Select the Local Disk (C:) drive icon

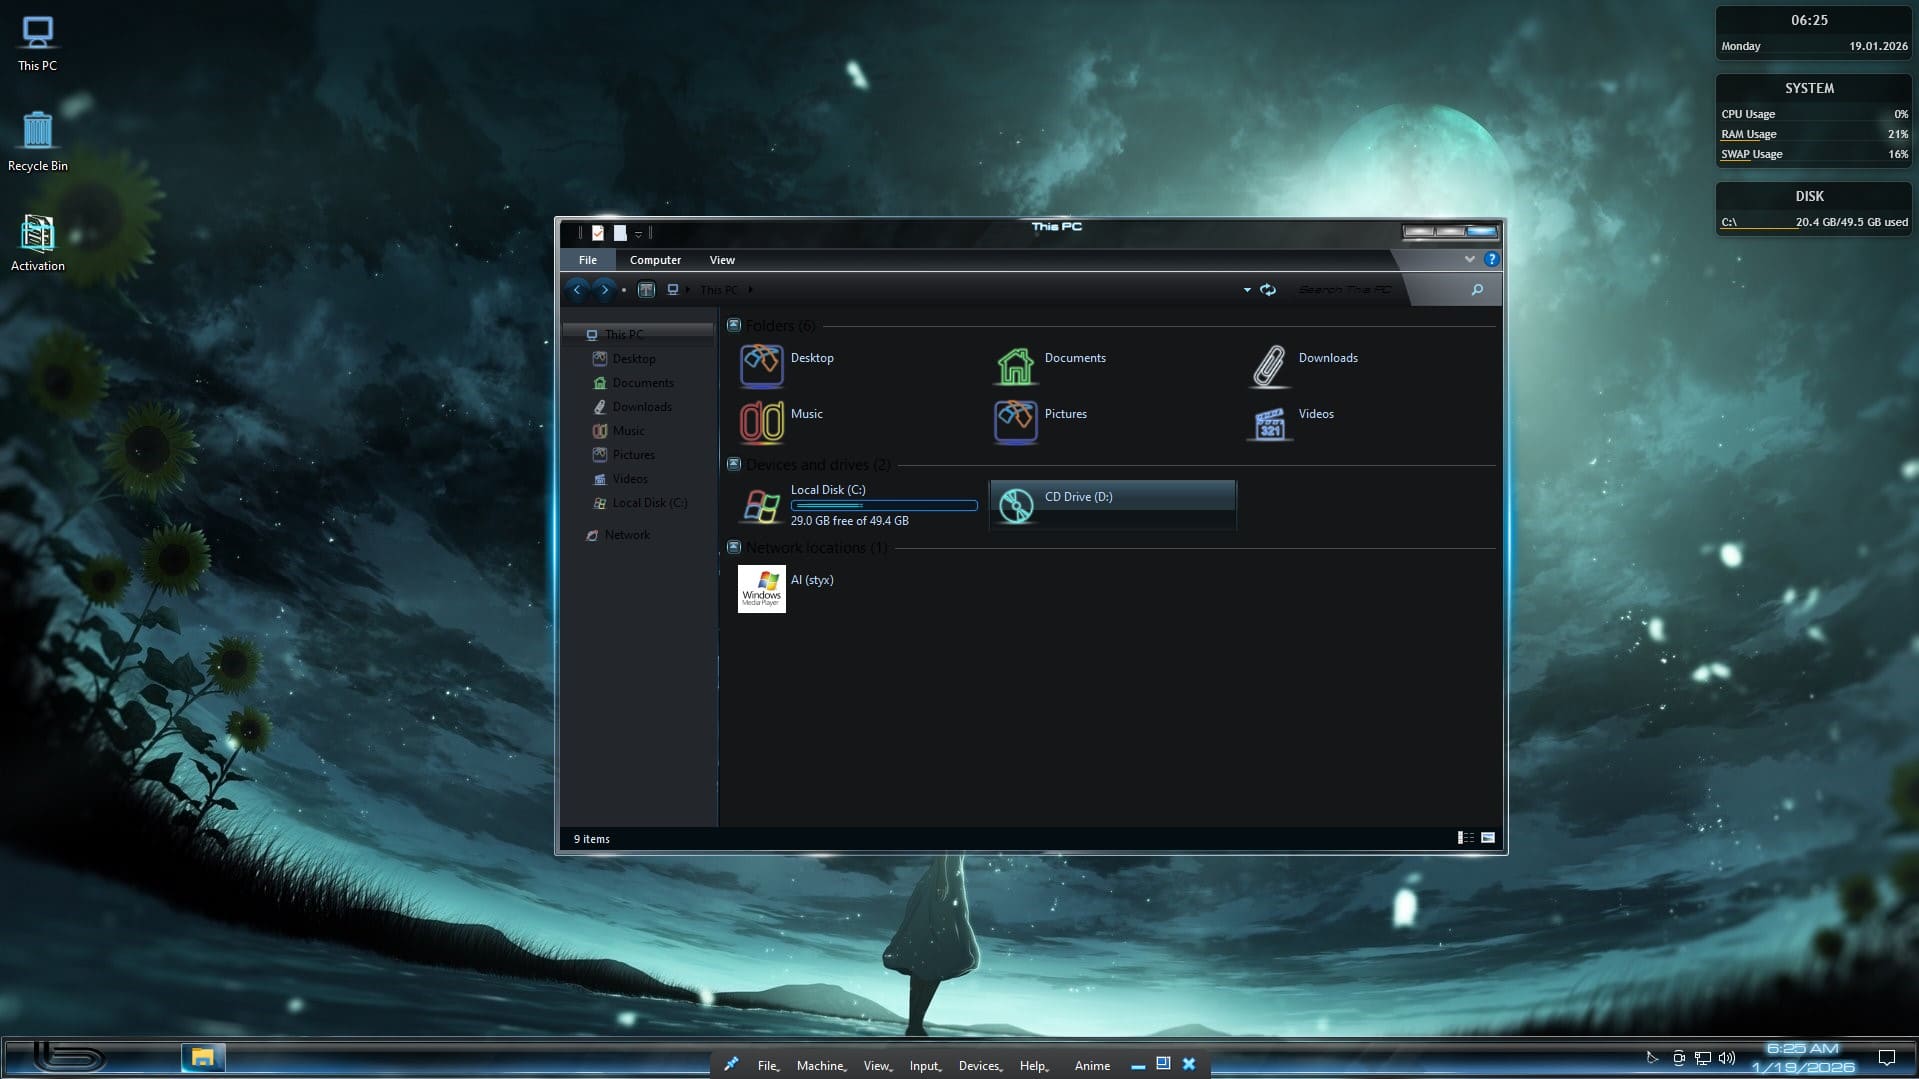(761, 505)
